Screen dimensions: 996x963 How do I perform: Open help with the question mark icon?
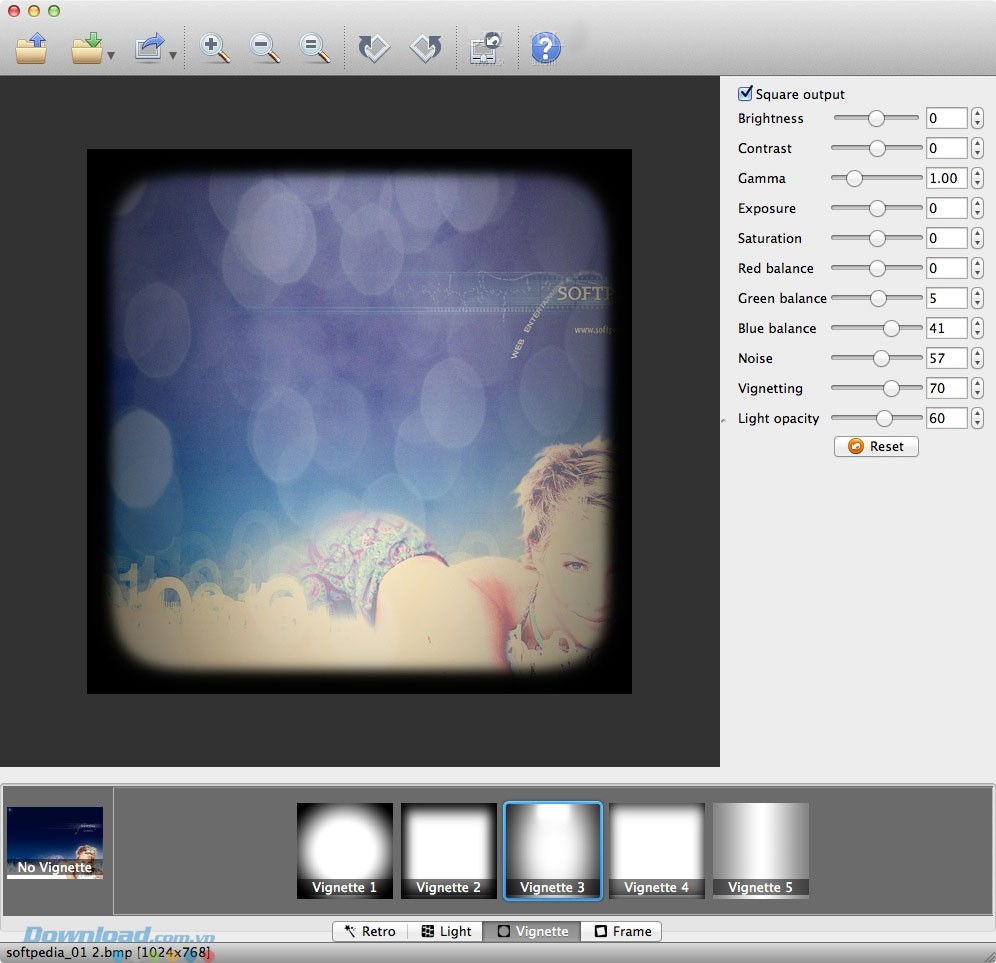pyautogui.click(x=545, y=48)
